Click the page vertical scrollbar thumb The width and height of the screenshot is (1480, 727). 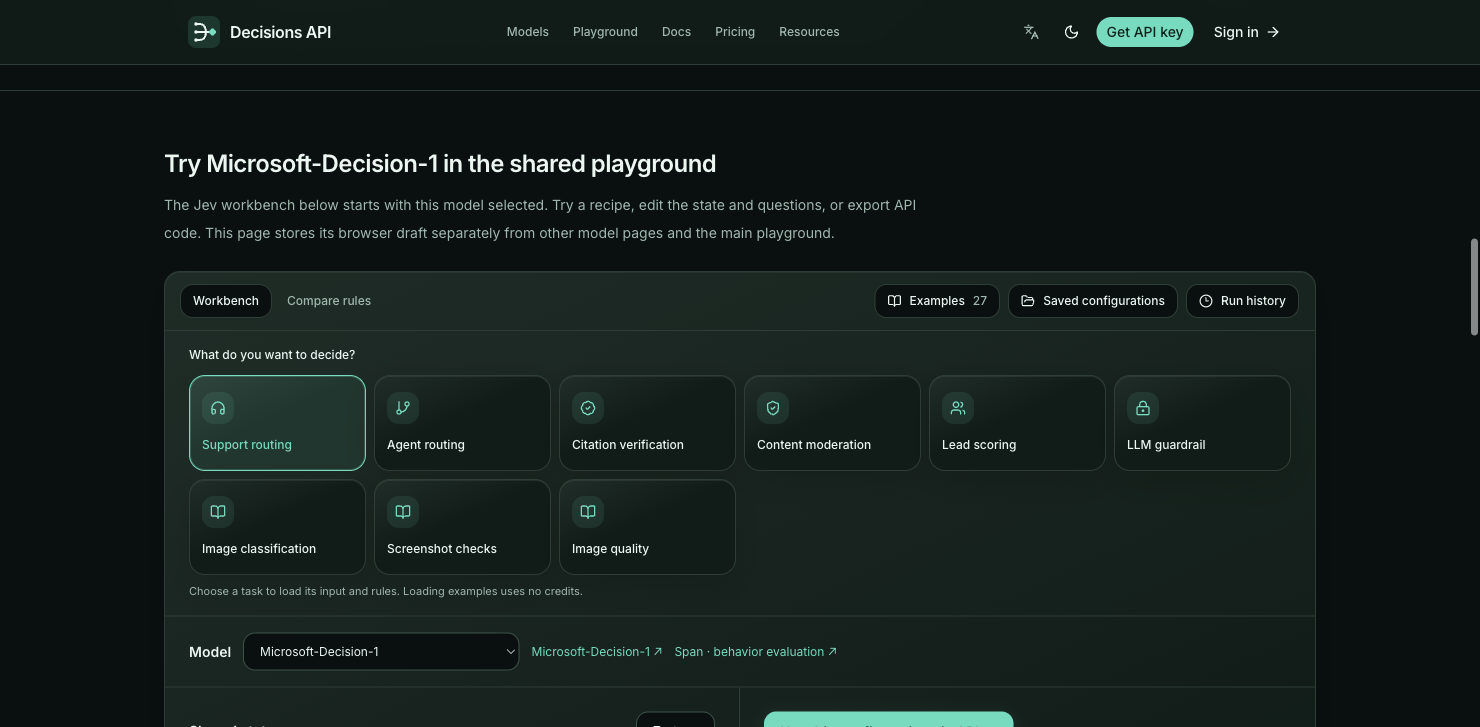click(1473, 287)
